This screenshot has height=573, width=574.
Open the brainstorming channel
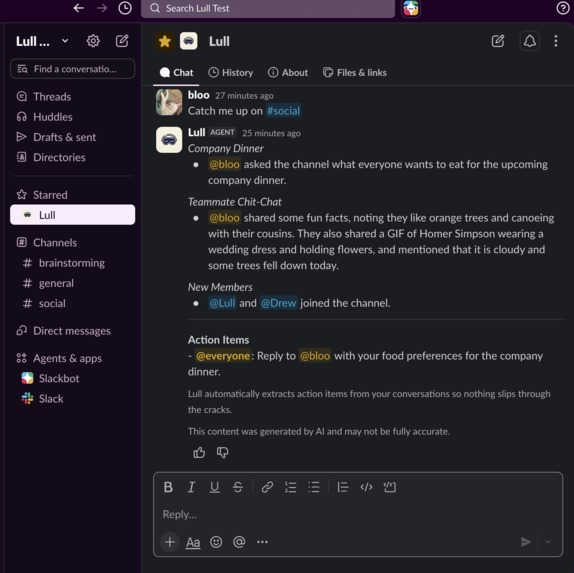click(72, 263)
